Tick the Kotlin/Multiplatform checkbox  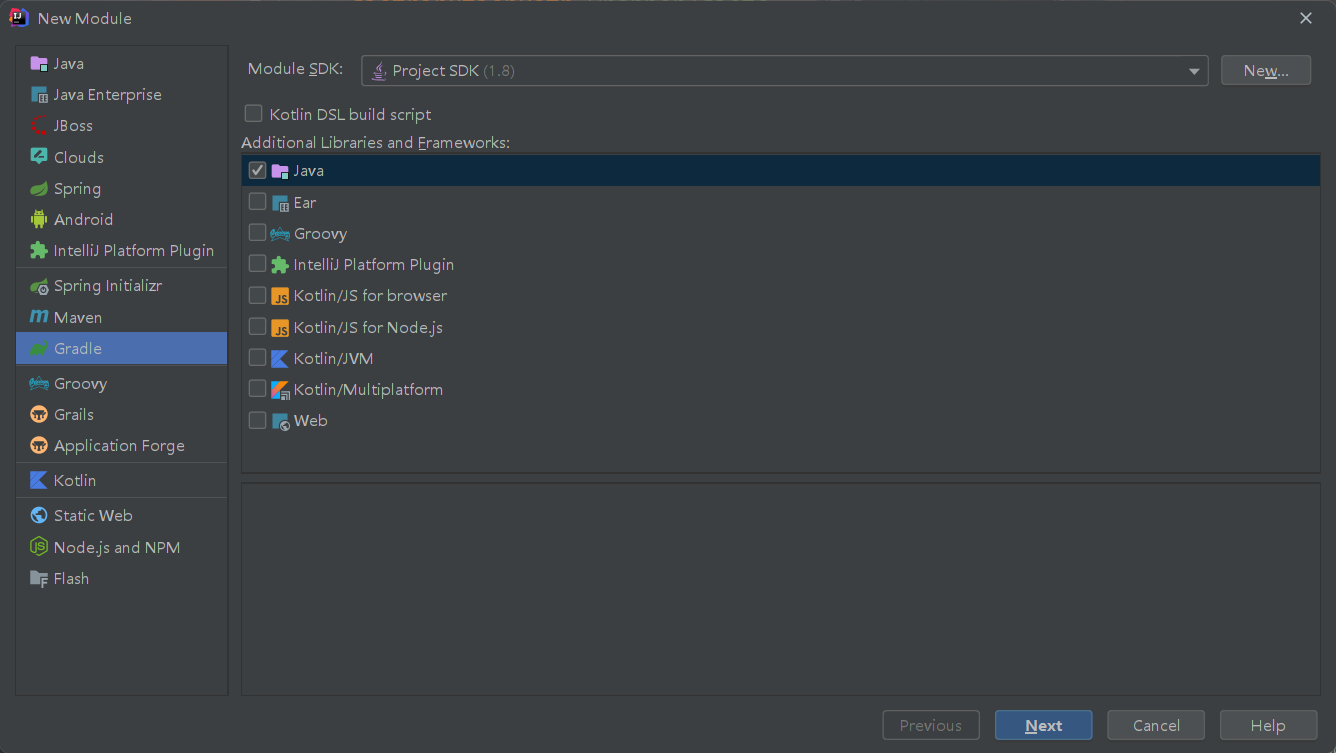point(257,389)
